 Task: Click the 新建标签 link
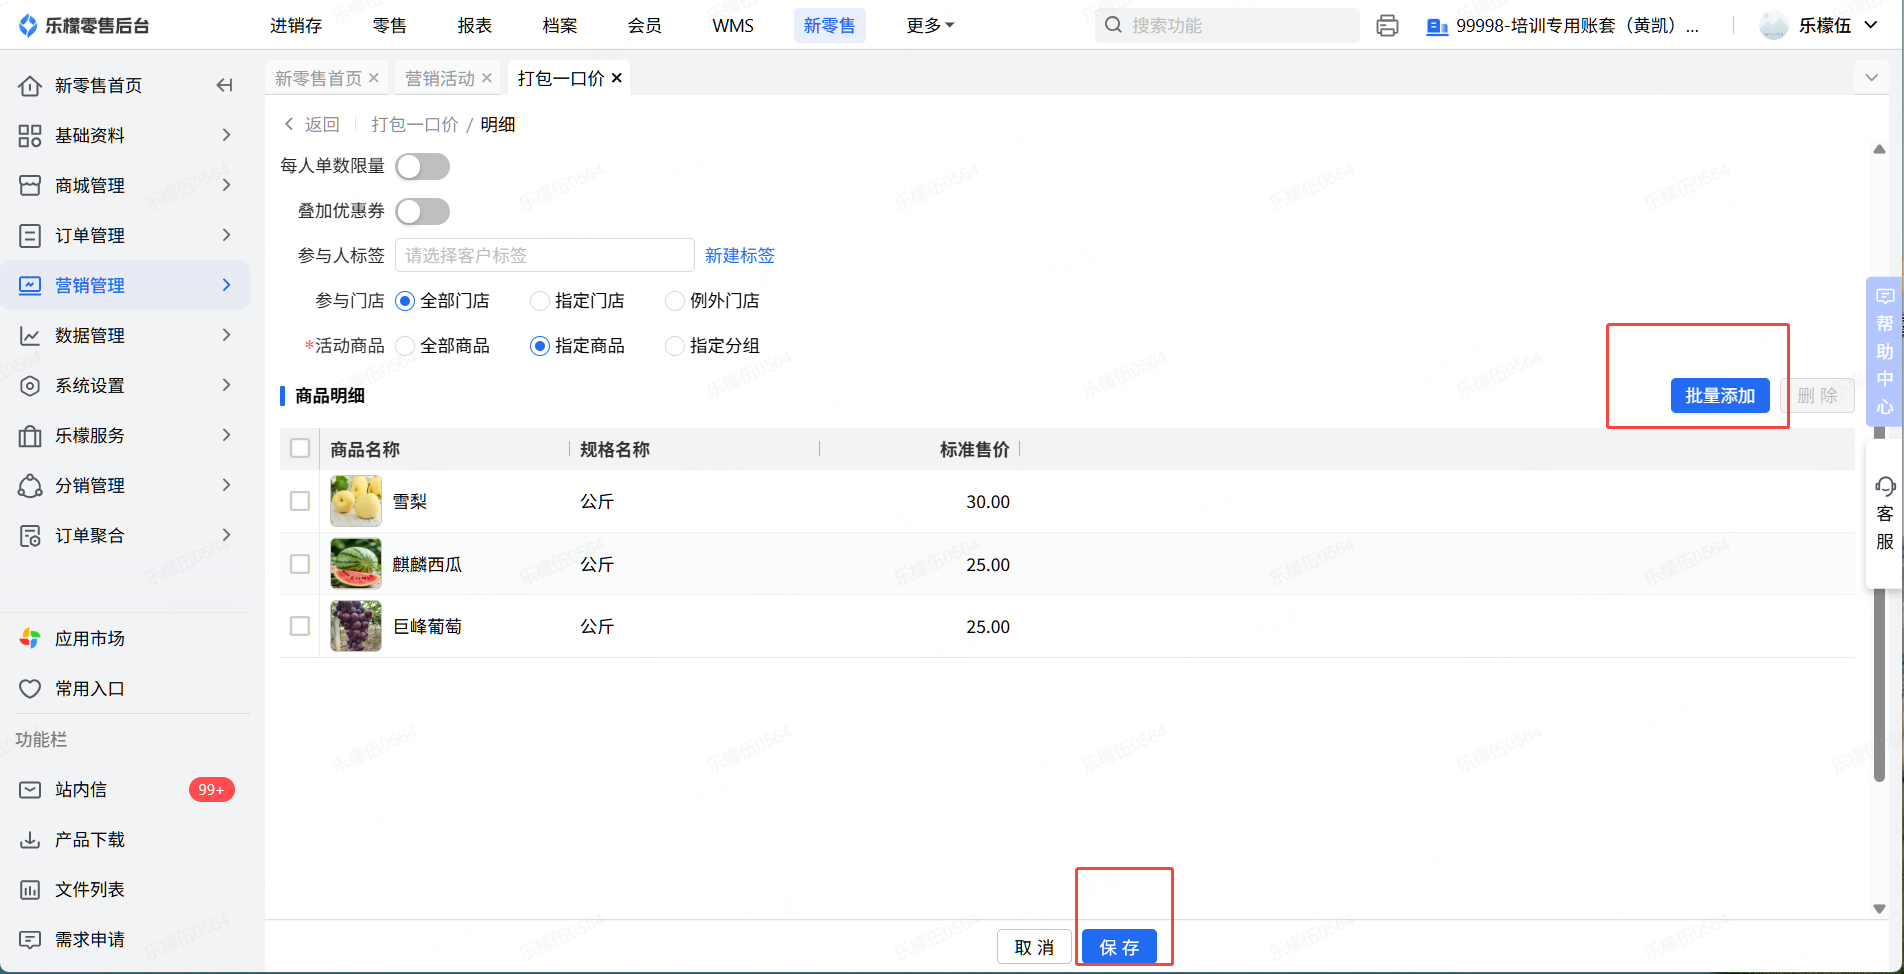739,256
